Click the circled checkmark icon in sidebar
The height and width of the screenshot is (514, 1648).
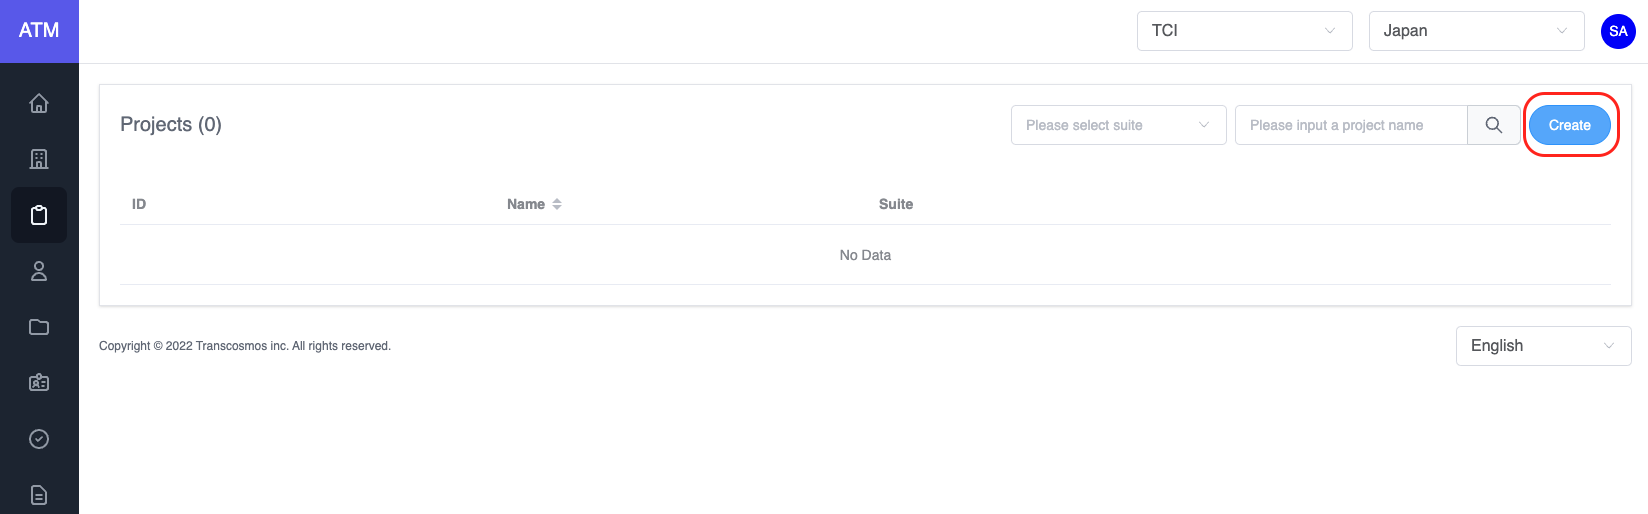[39, 439]
